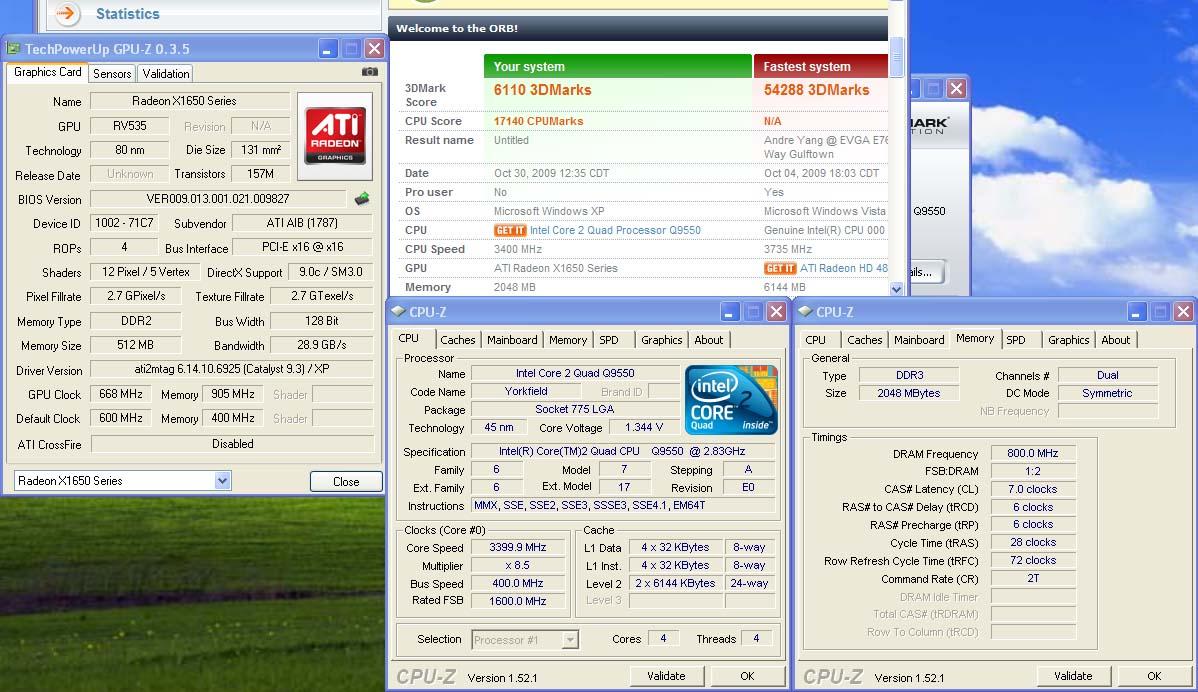Click OK in the left CPU-Z window
This screenshot has width=1198, height=692.
coord(747,676)
